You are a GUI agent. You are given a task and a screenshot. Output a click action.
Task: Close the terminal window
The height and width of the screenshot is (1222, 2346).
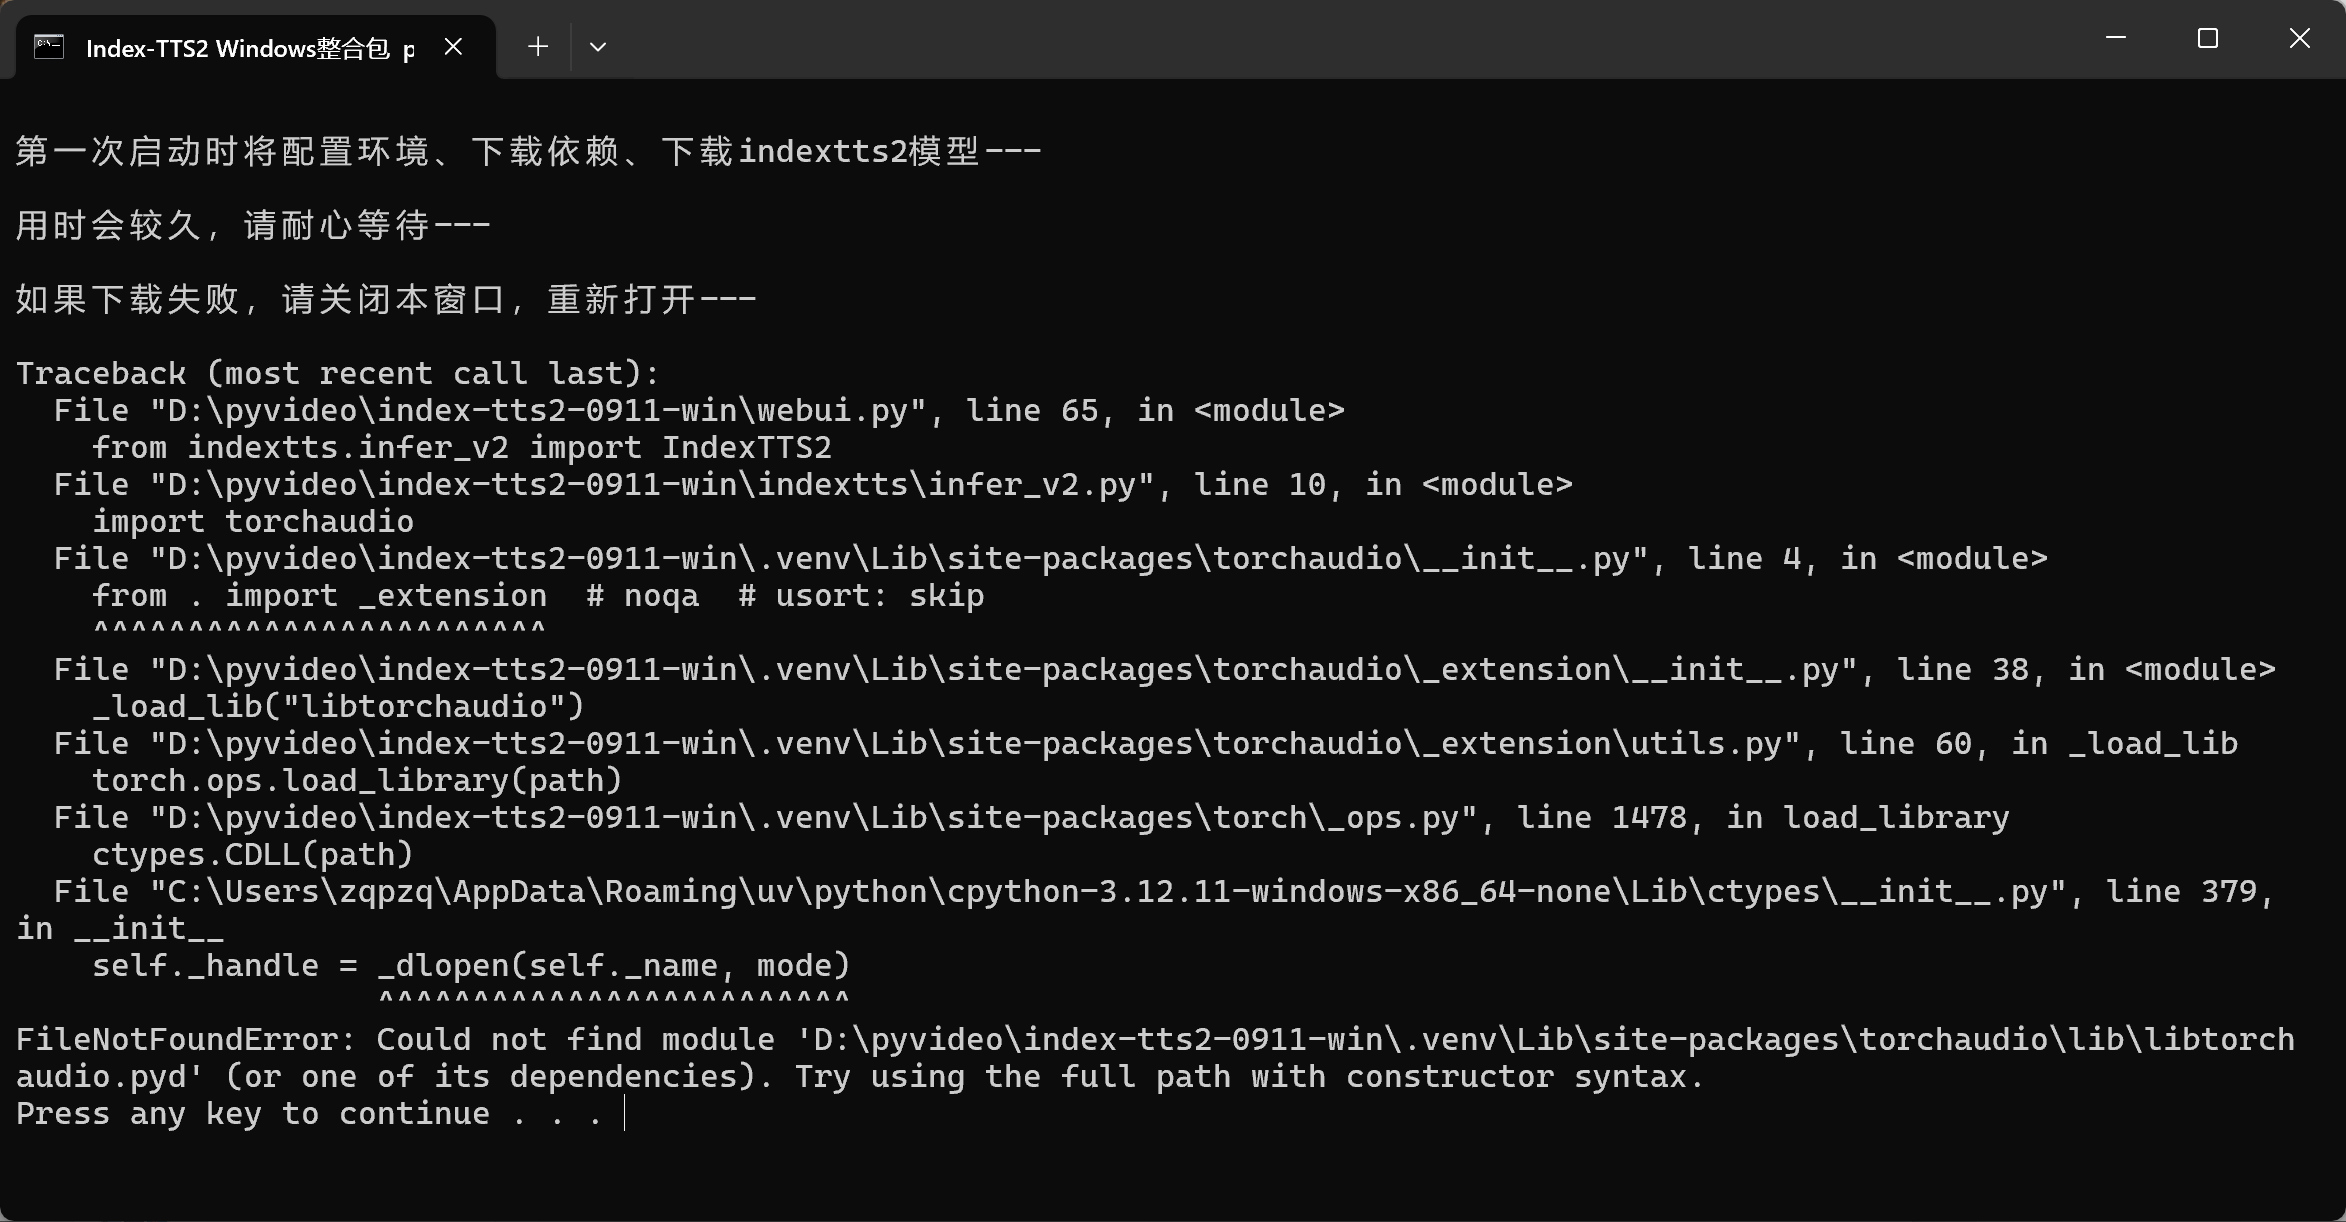[x=2299, y=39]
